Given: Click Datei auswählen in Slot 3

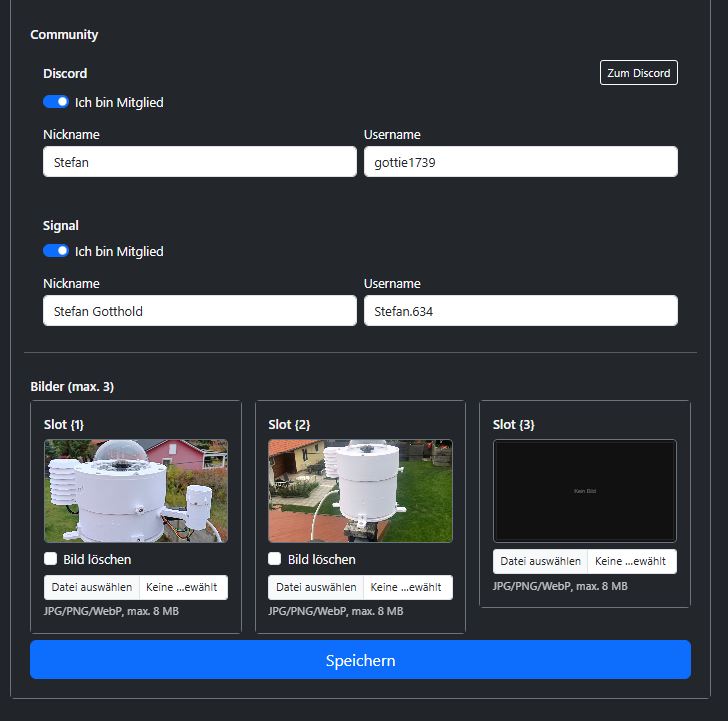Looking at the screenshot, I should pyautogui.click(x=541, y=562).
